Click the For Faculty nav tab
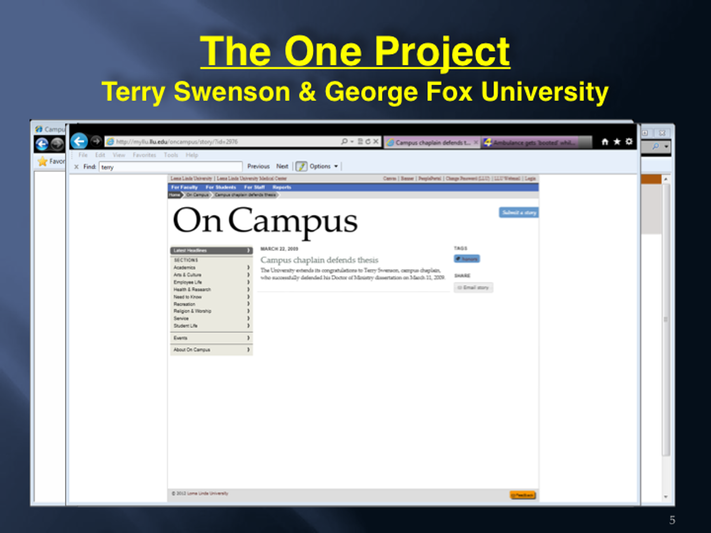 pos(184,187)
